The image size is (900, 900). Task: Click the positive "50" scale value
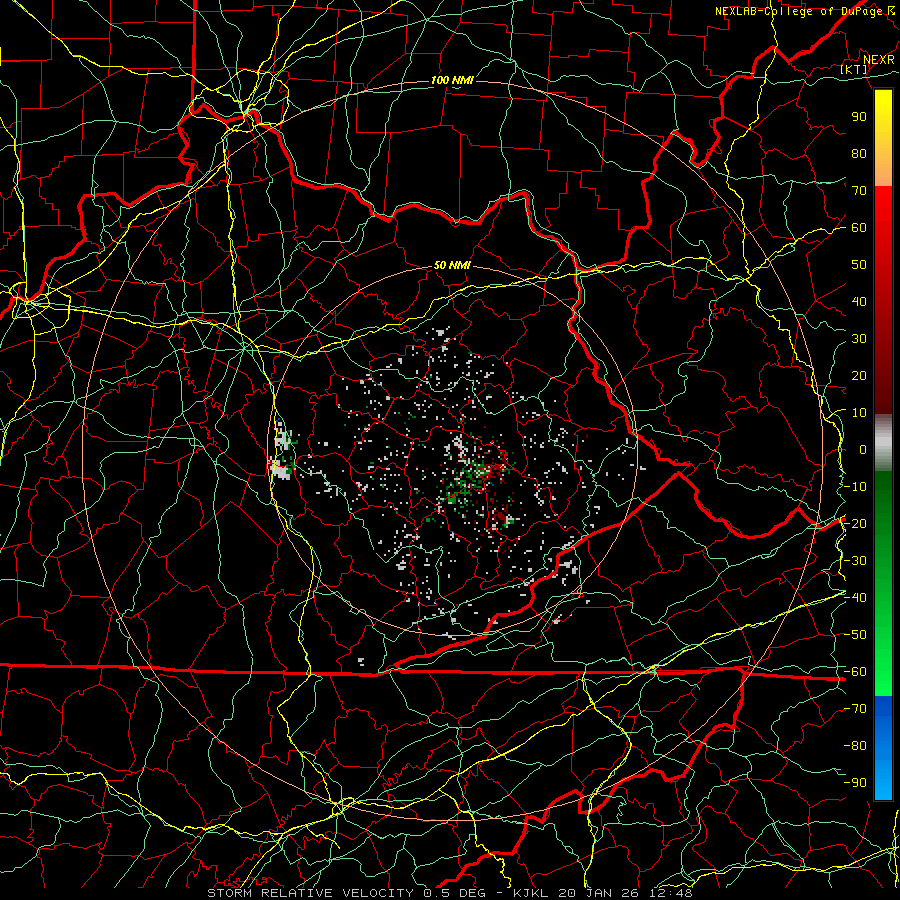click(x=859, y=265)
